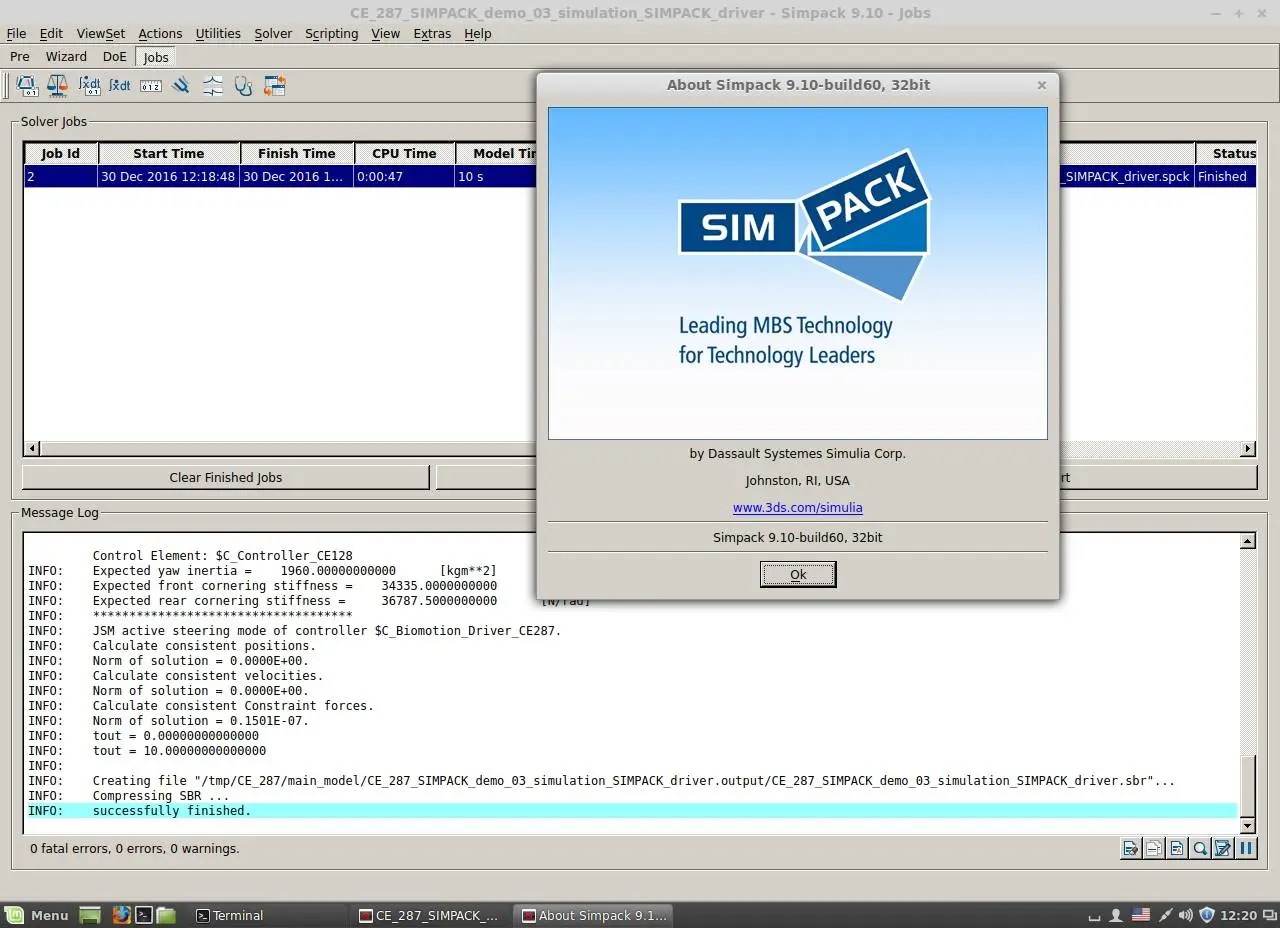Screen dimensions: 1280x928
Task: Select job row with Id 2
Action: [640, 176]
